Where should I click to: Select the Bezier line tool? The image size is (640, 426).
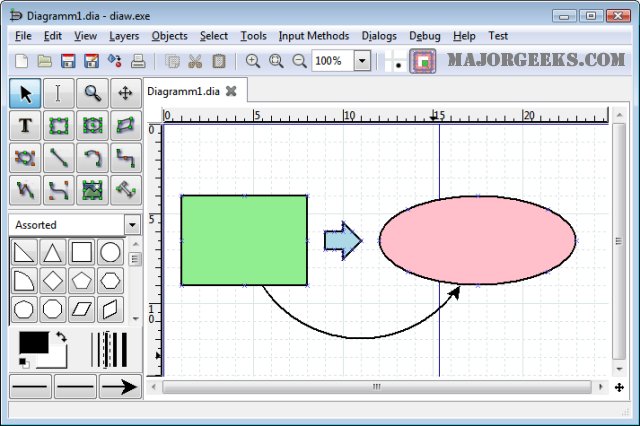click(58, 190)
